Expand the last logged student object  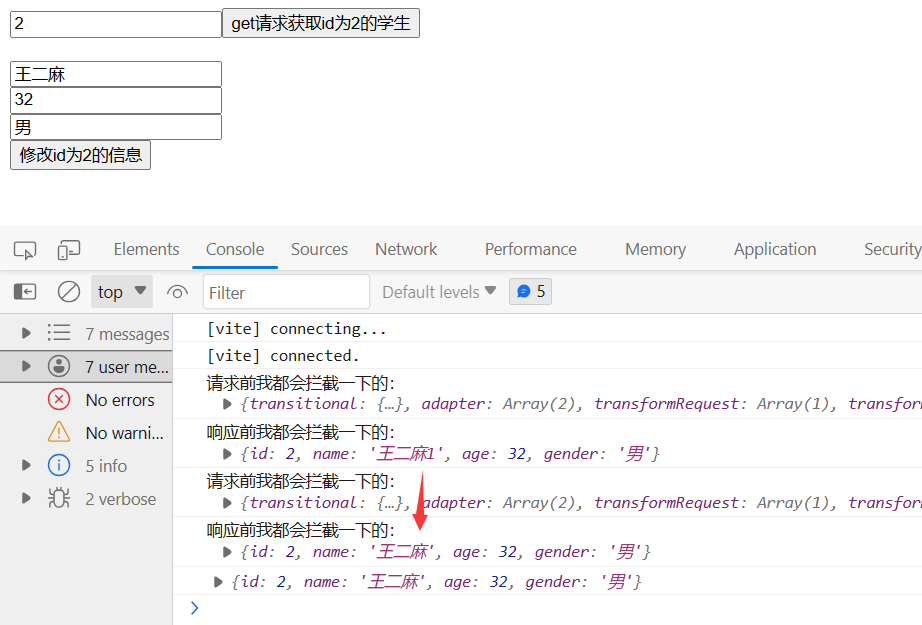218,582
